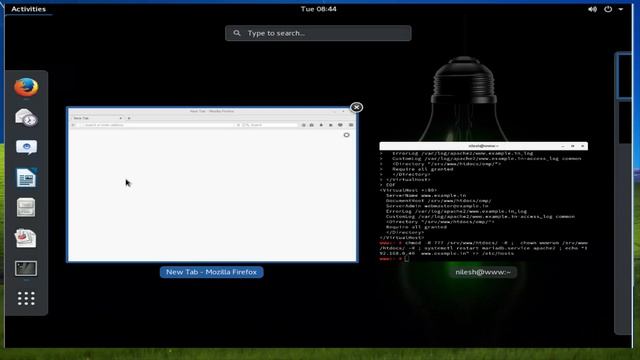Open the Terminal icon in the dock
Screen dimensions: 640x360
point(26,269)
